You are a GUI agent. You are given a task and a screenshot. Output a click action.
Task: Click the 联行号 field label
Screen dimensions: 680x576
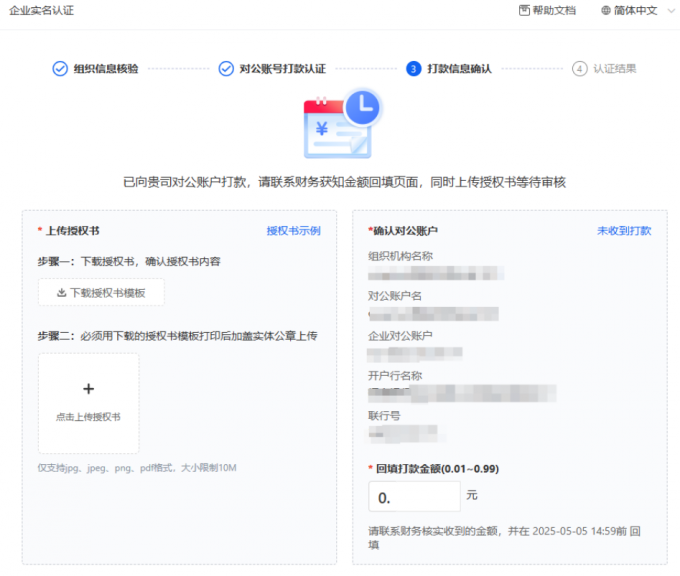tap(384, 416)
